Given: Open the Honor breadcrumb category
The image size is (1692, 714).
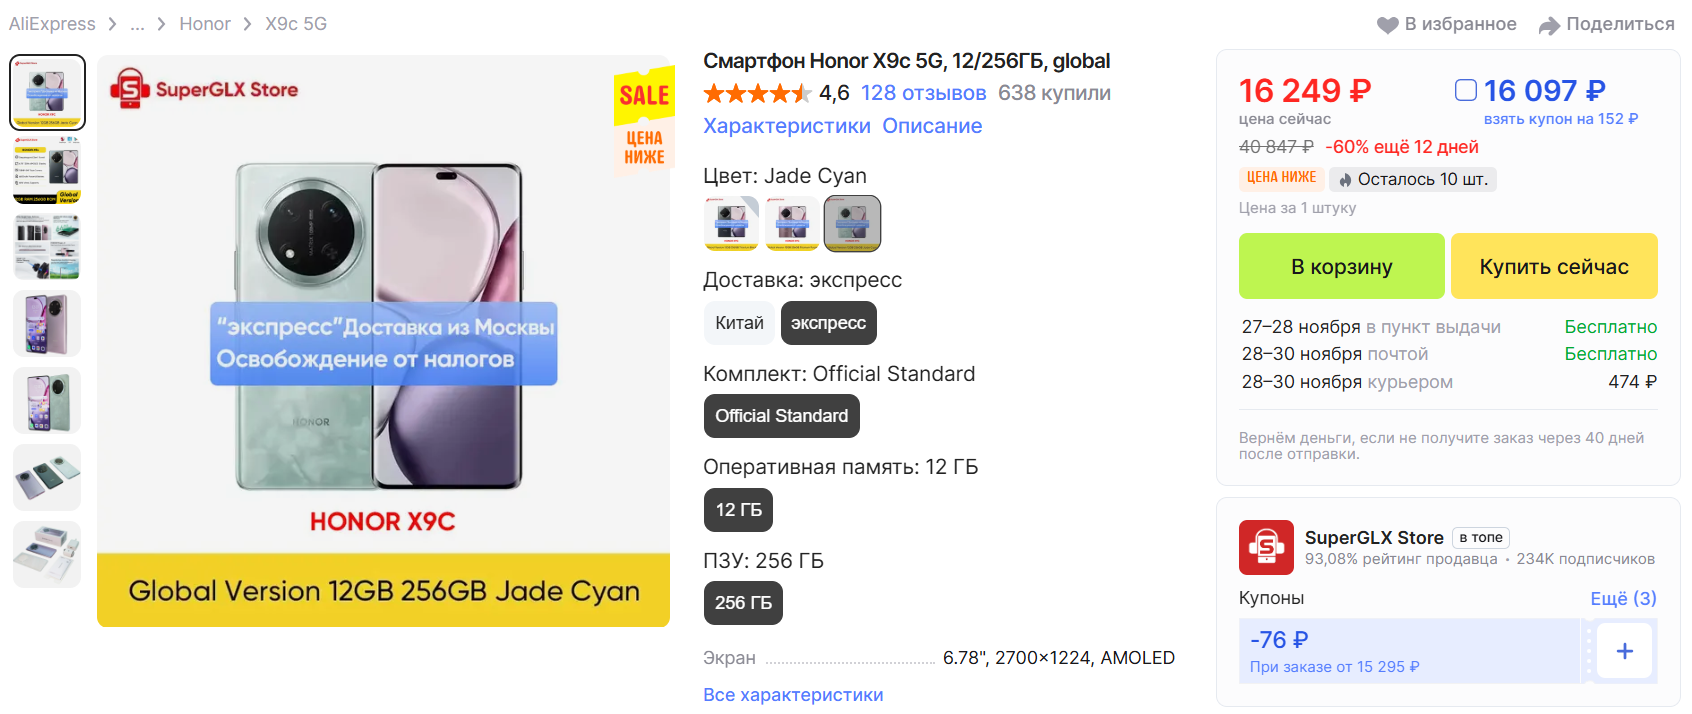Looking at the screenshot, I should point(205,24).
